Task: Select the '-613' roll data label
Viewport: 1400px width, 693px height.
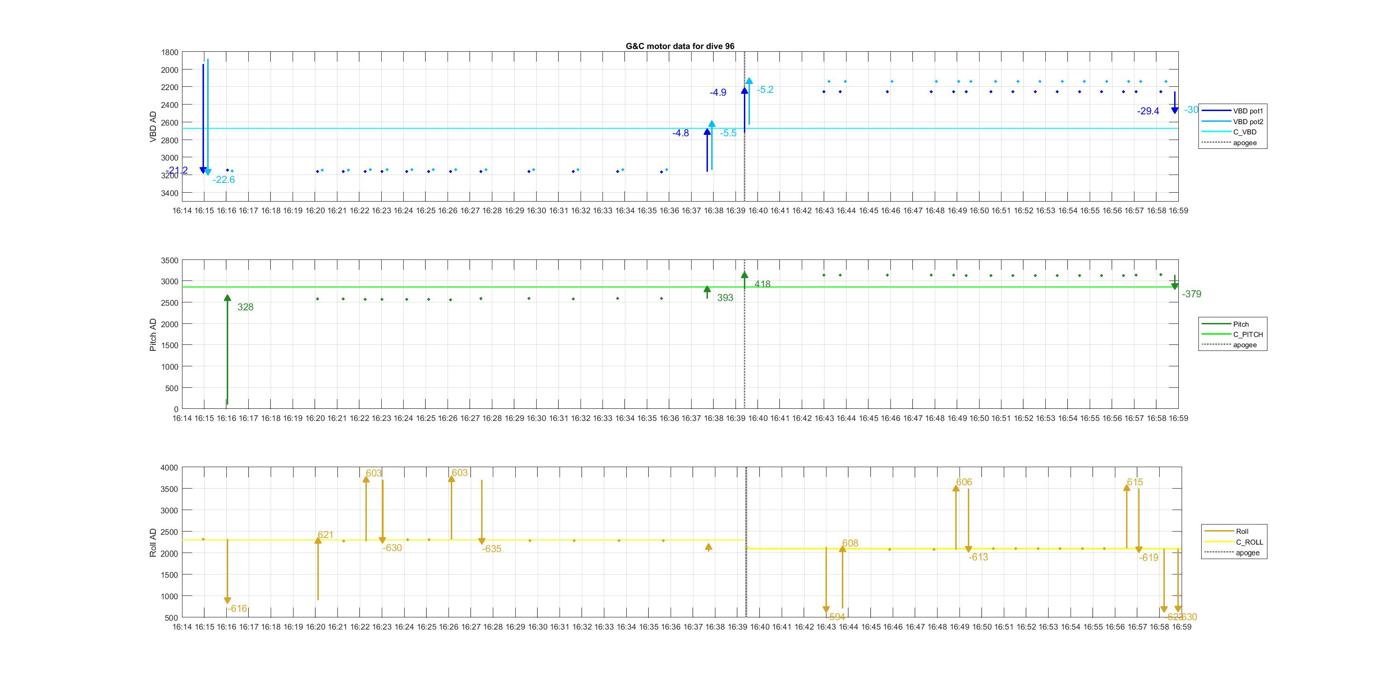Action: pos(978,557)
